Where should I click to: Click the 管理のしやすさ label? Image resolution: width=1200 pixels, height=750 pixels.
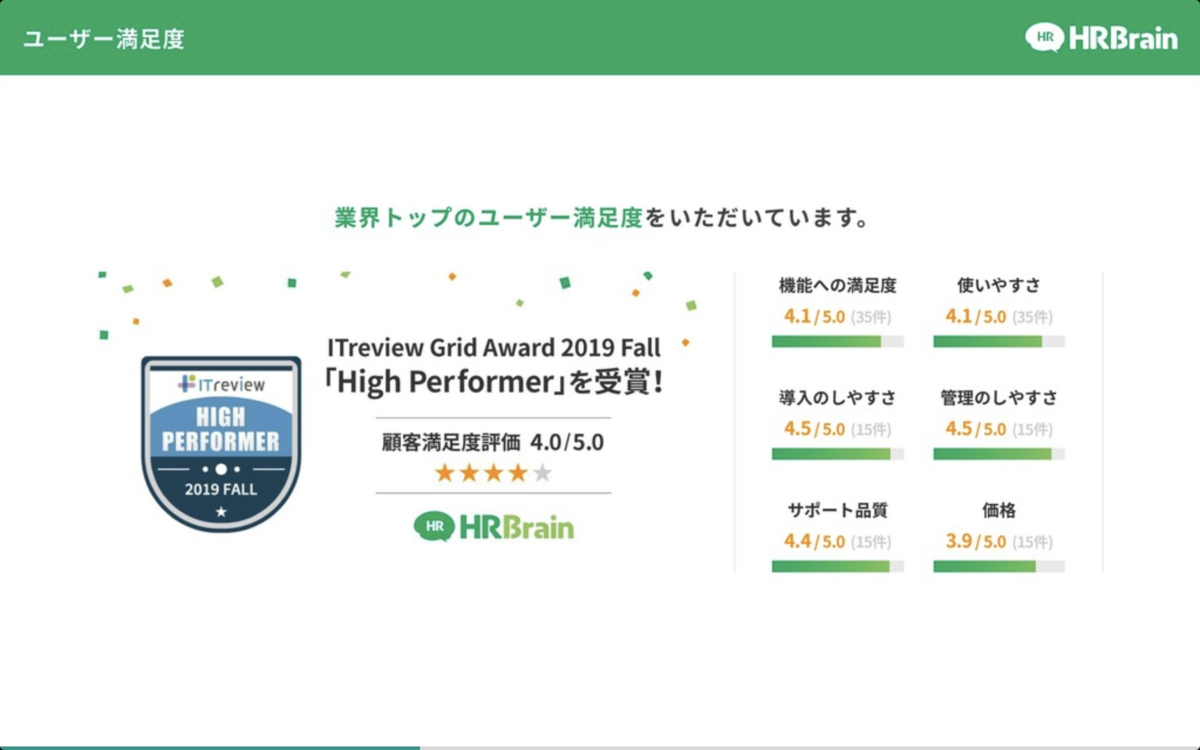999,398
